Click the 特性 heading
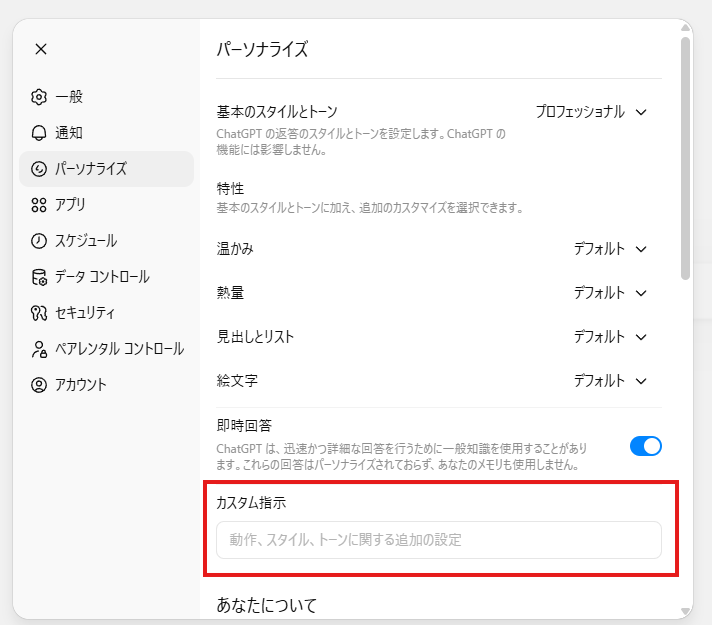 [x=230, y=188]
